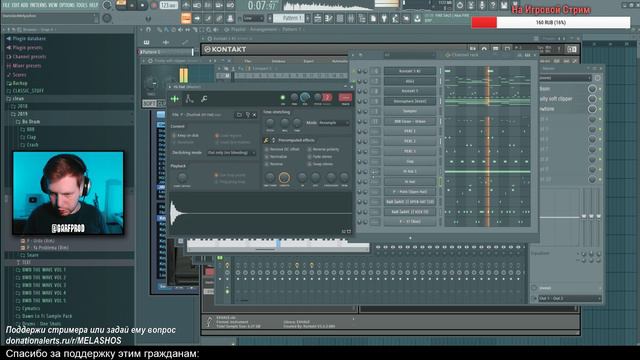The height and width of the screenshot is (360, 640).
Task: Click the plug-shaped plugin picker icon
Action: (x=384, y=18)
